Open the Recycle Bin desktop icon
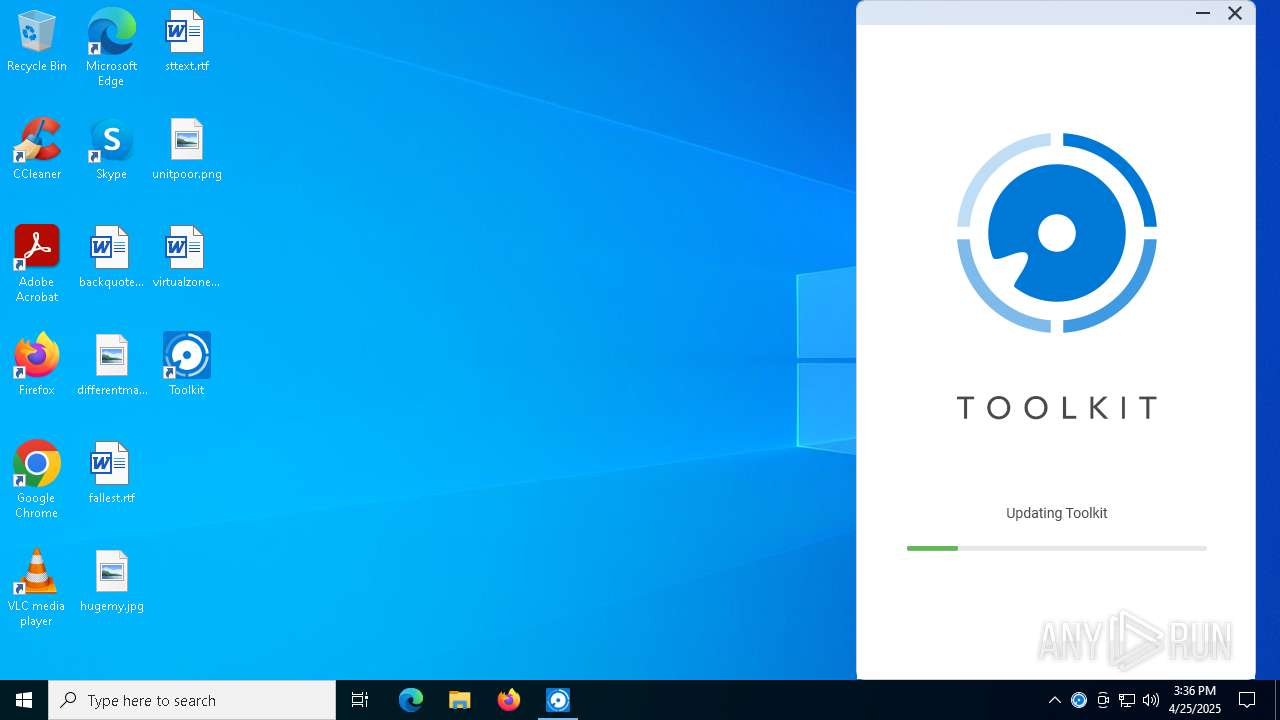Image resolution: width=1280 pixels, height=720 pixels. pyautogui.click(x=36, y=41)
